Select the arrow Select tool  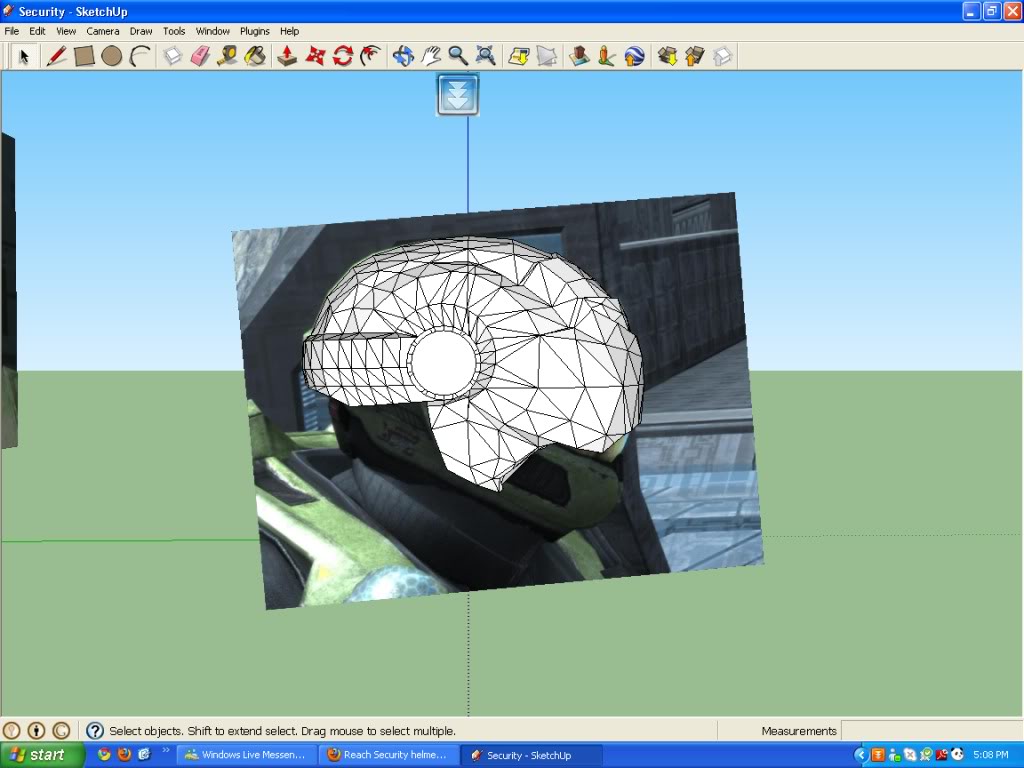click(24, 57)
